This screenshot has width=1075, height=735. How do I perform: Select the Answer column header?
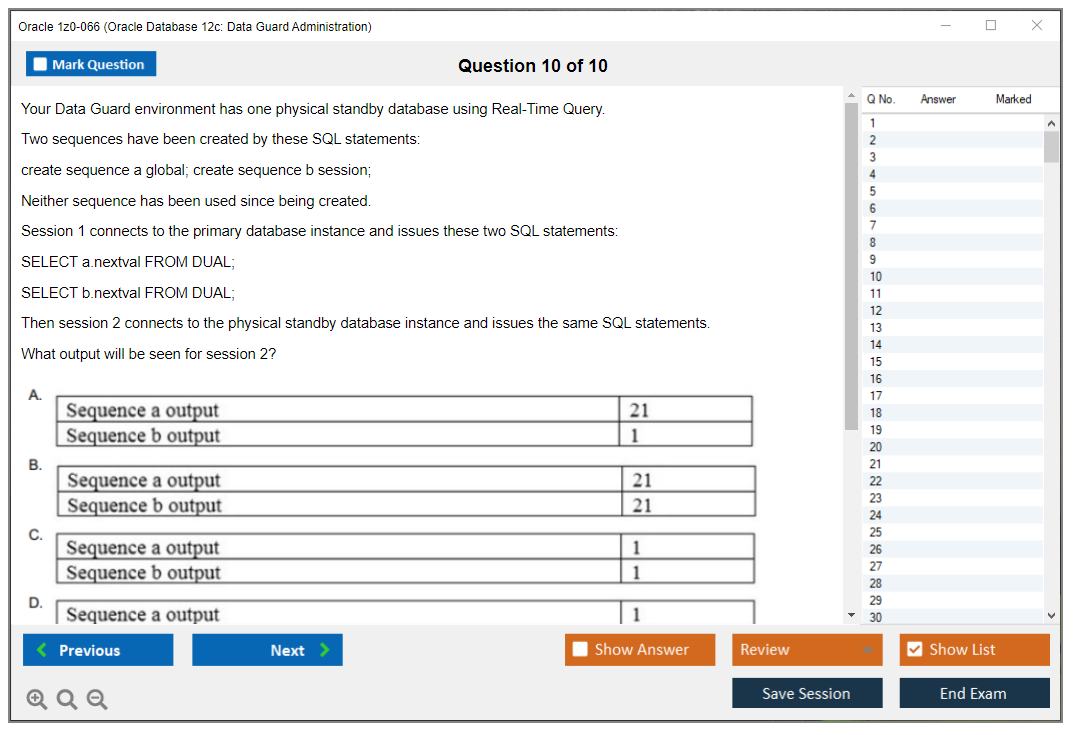938,99
